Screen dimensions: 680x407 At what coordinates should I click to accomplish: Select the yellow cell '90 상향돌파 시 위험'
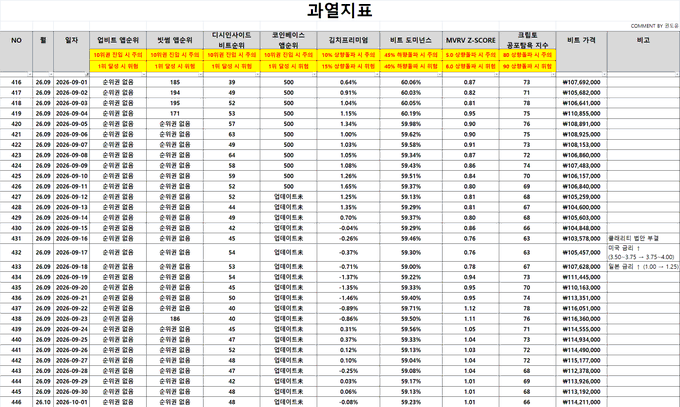pos(527,66)
